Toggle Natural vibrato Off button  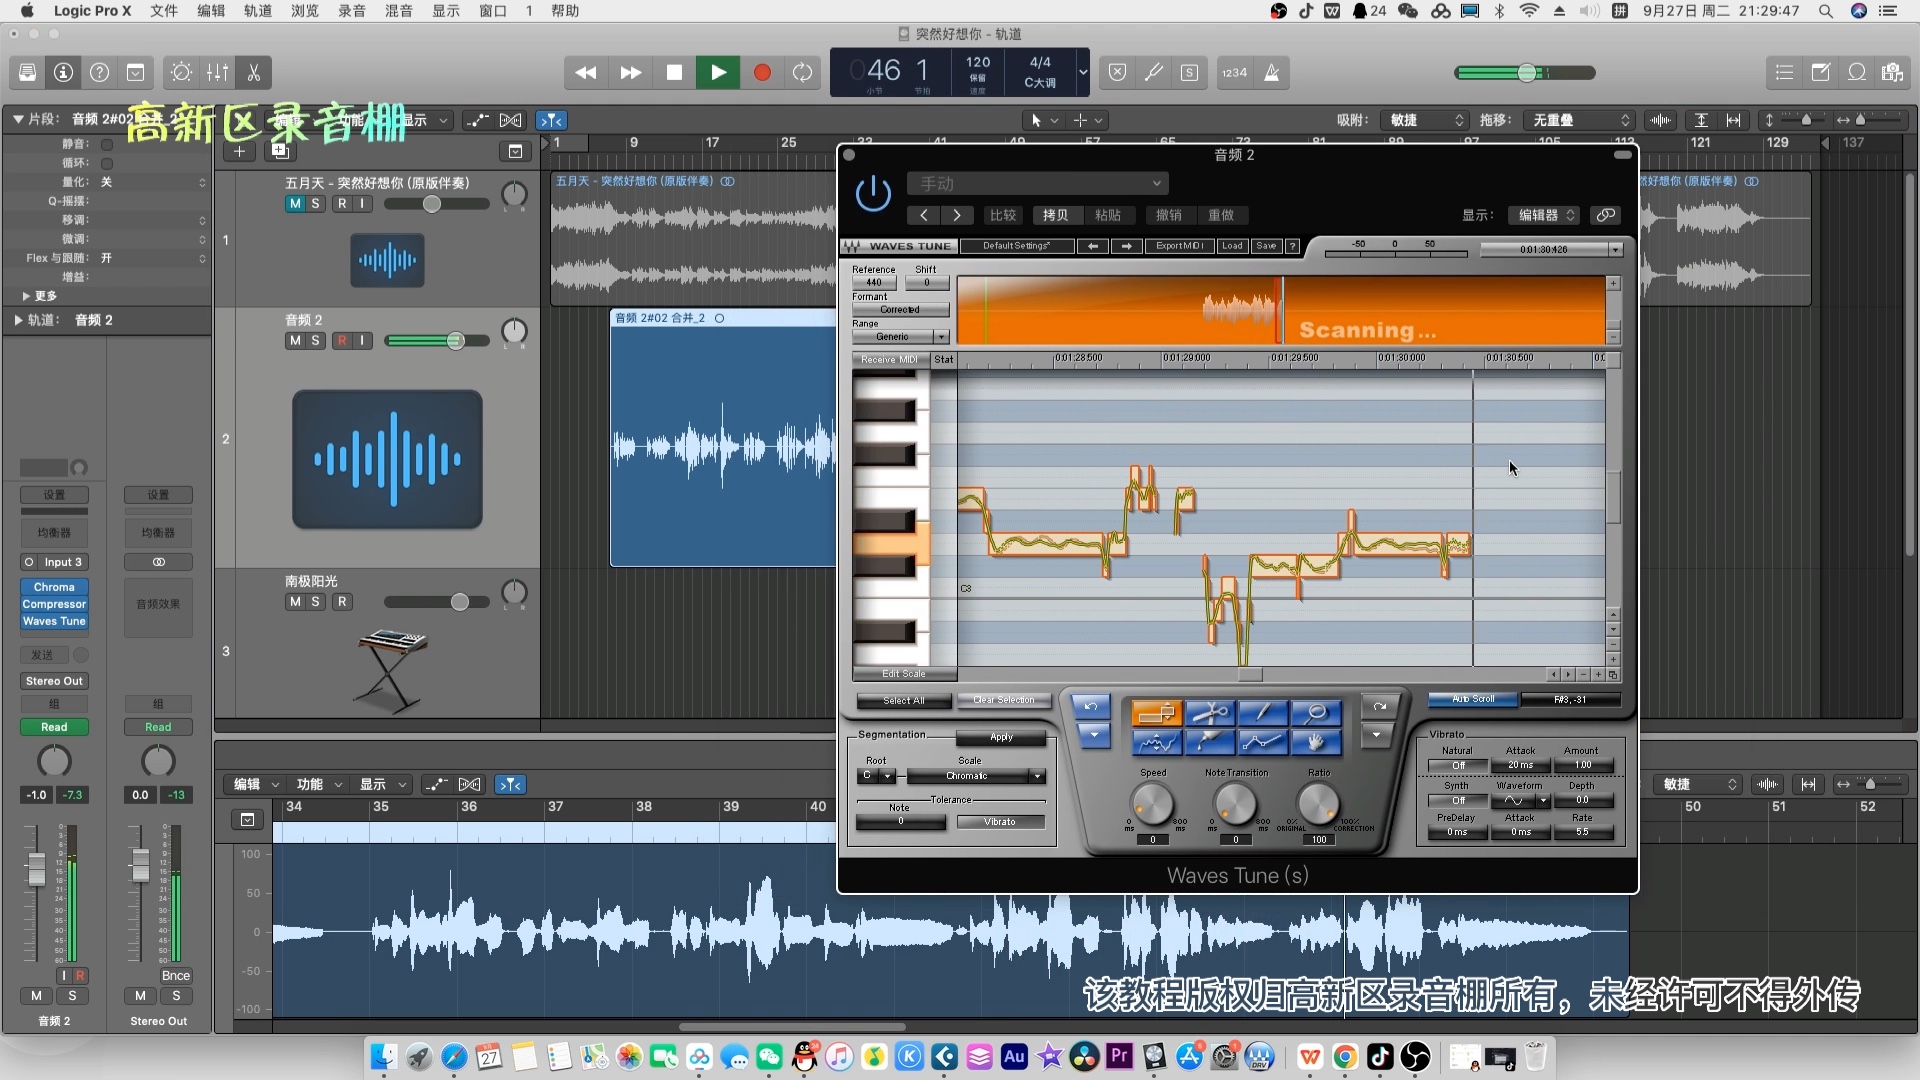click(1458, 765)
